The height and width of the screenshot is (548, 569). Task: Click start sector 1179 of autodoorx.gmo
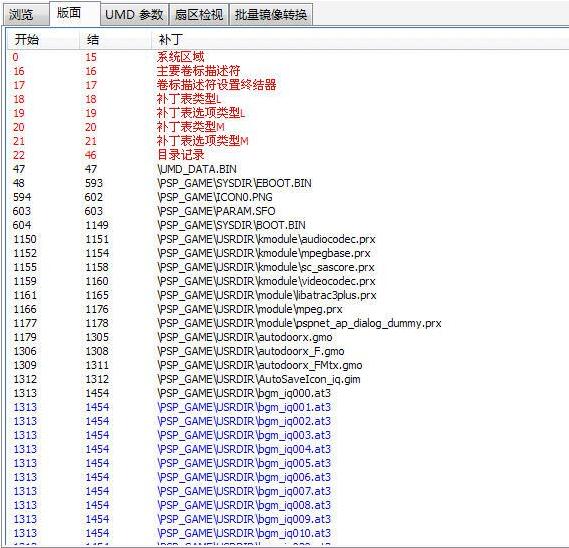coord(25,337)
